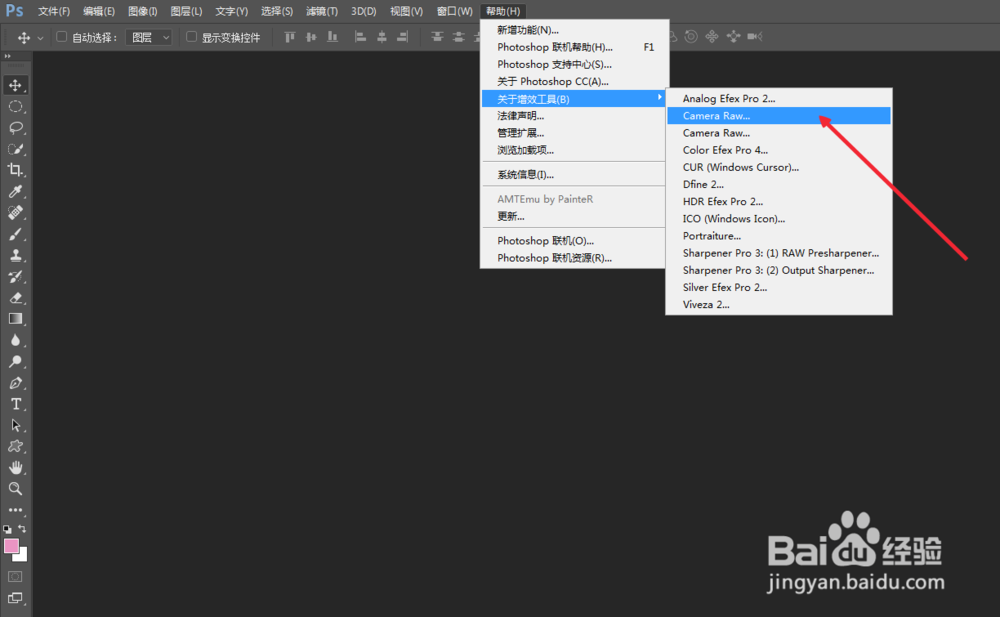The image size is (1000, 617).
Task: Select the Pen tool
Action: [x=15, y=383]
